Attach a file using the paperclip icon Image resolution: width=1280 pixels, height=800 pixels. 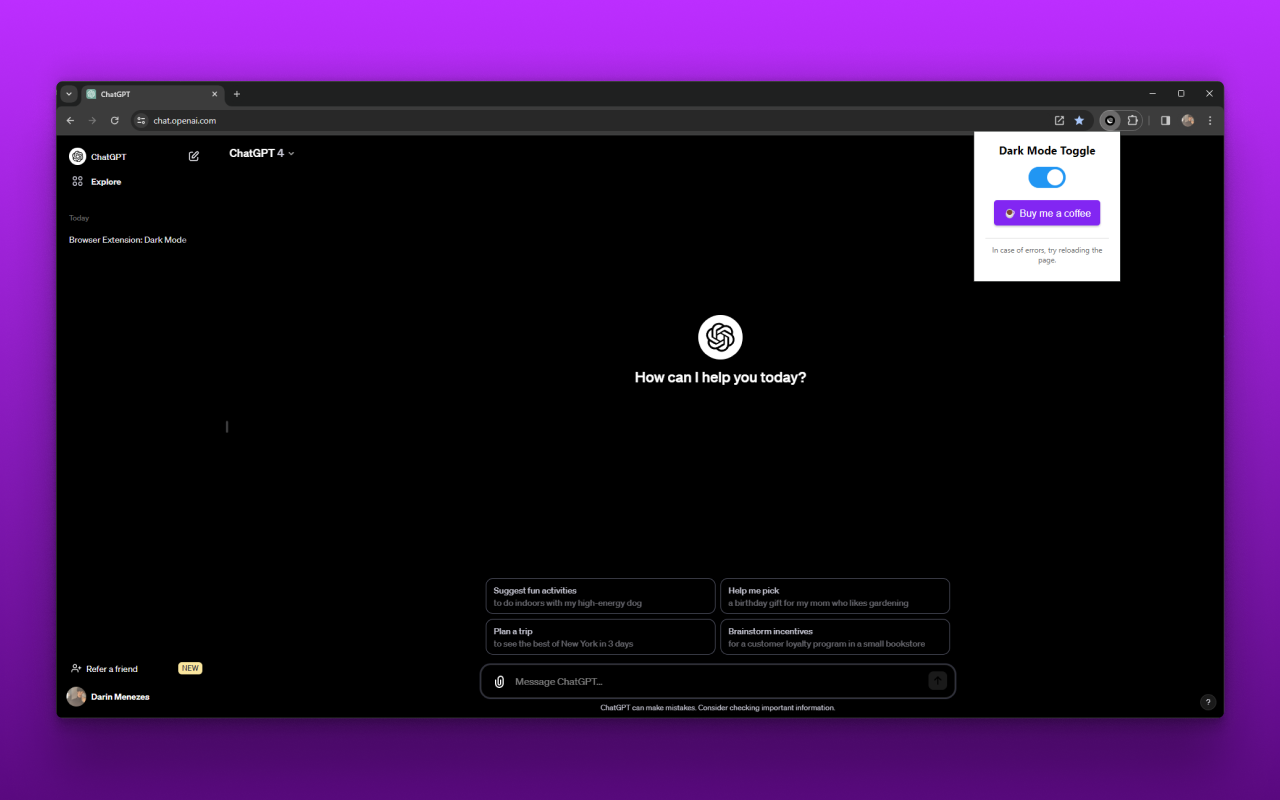499,682
